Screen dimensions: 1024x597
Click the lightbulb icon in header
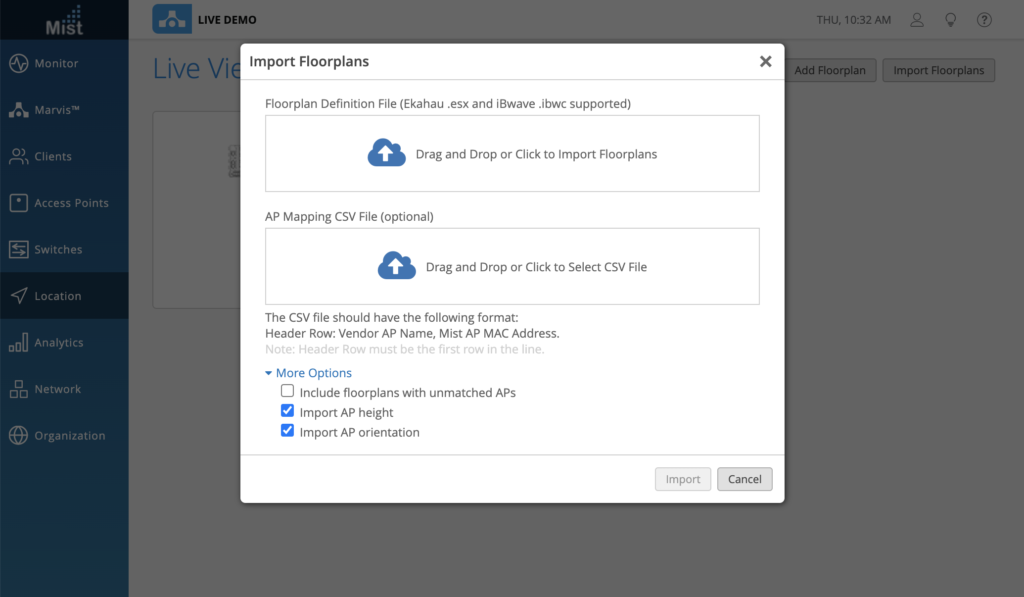coord(950,20)
